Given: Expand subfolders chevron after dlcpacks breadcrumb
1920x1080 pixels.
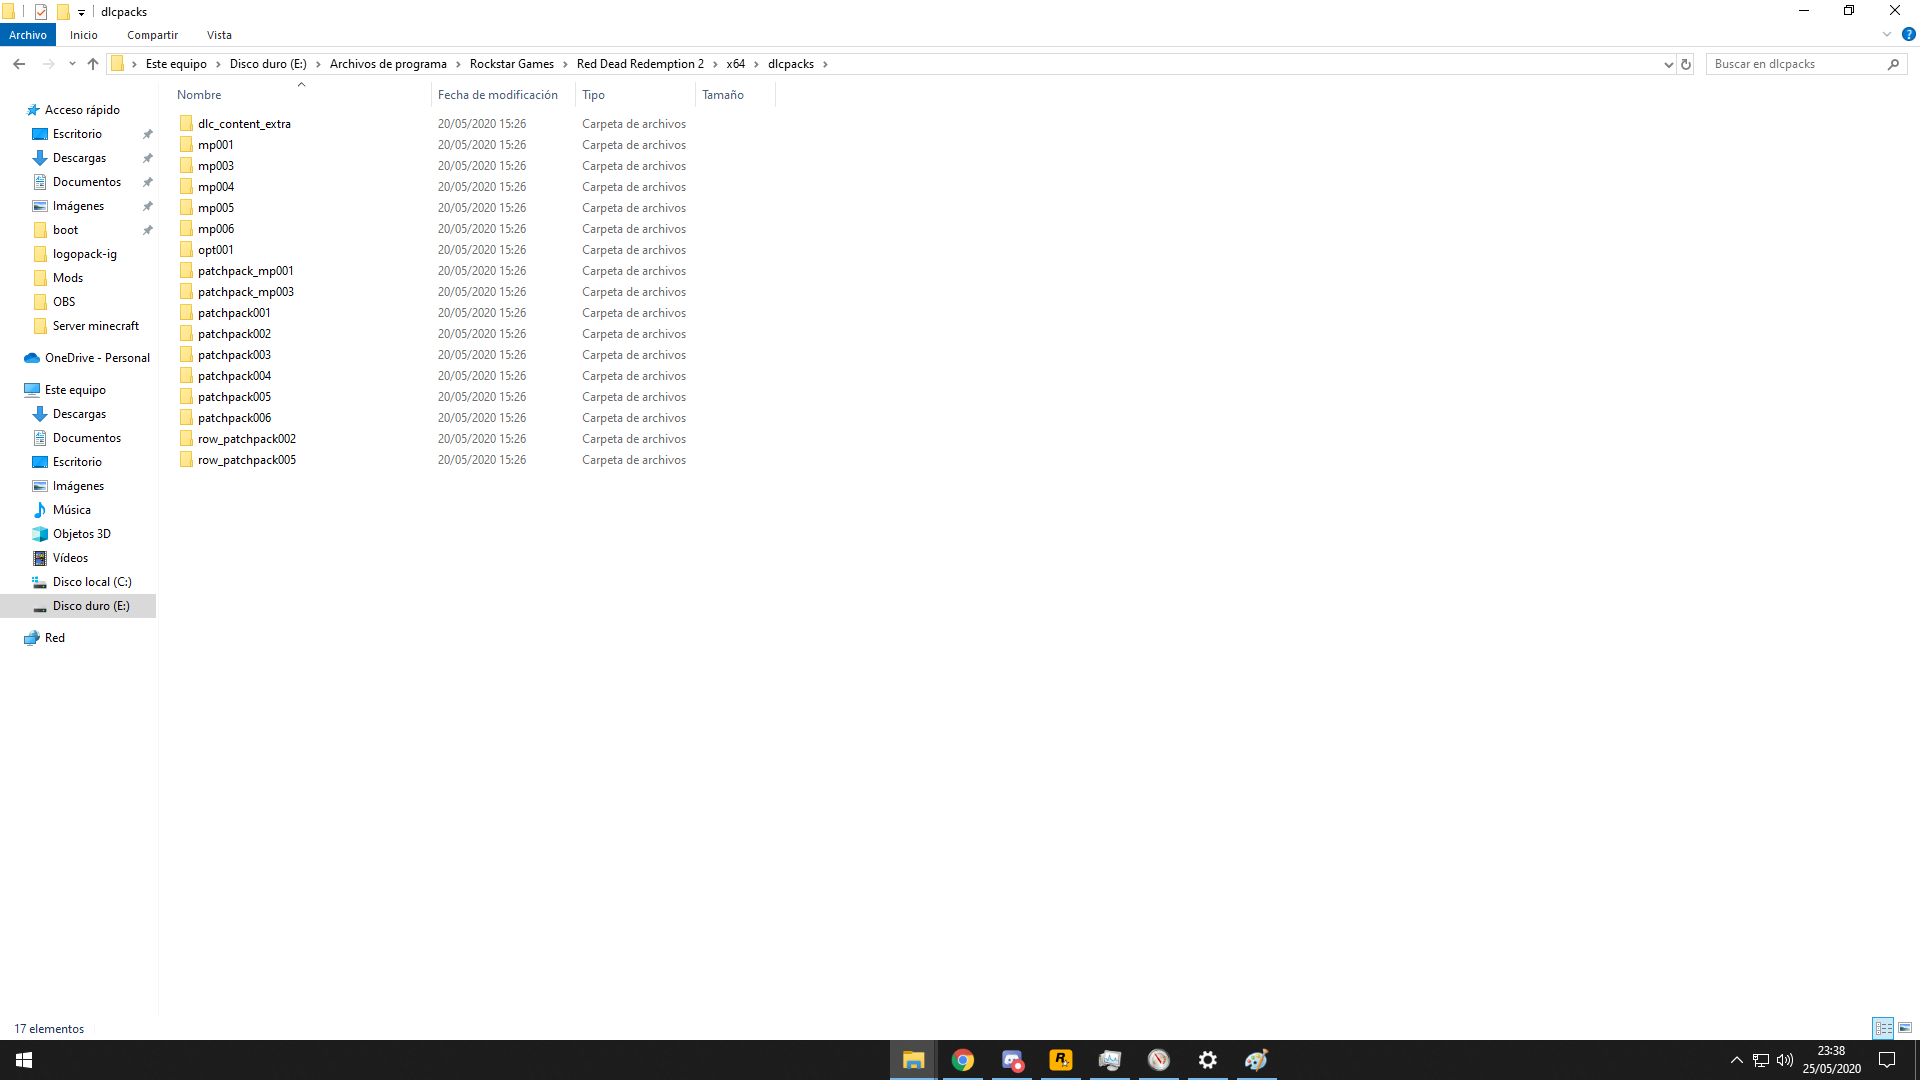Looking at the screenshot, I should pyautogui.click(x=825, y=64).
